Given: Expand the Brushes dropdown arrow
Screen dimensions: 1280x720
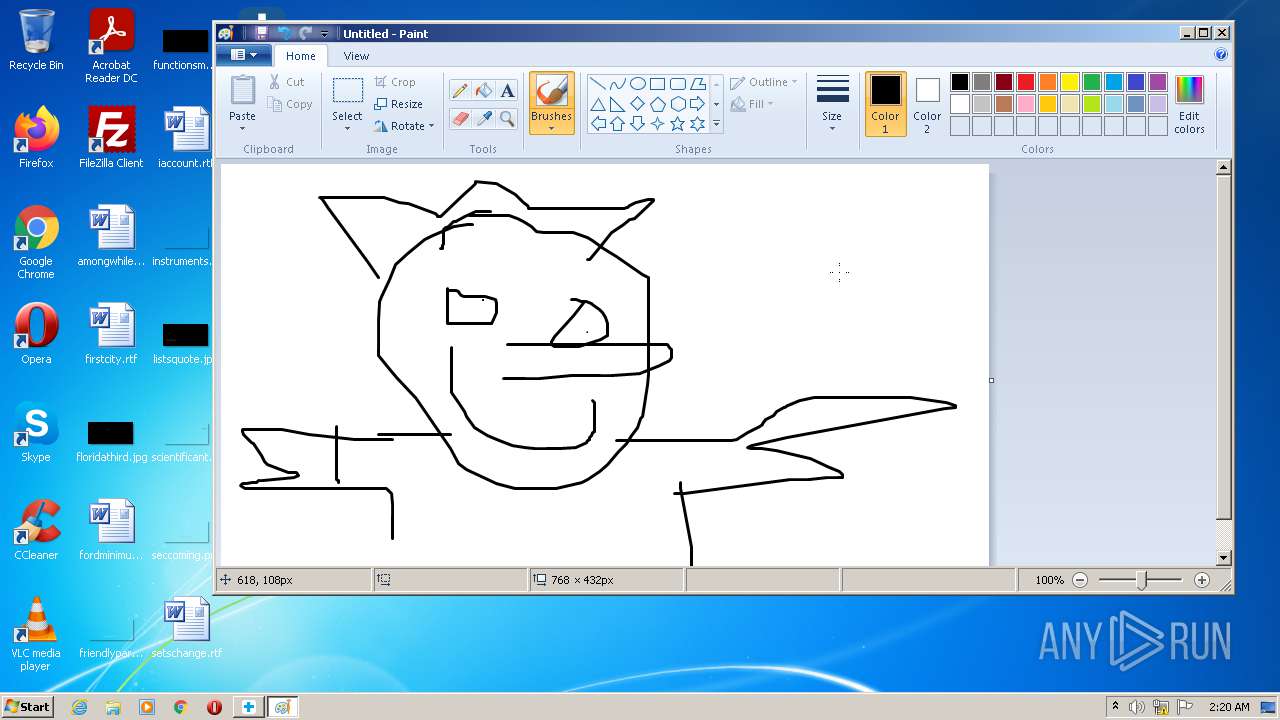Looking at the screenshot, I should coord(551,128).
